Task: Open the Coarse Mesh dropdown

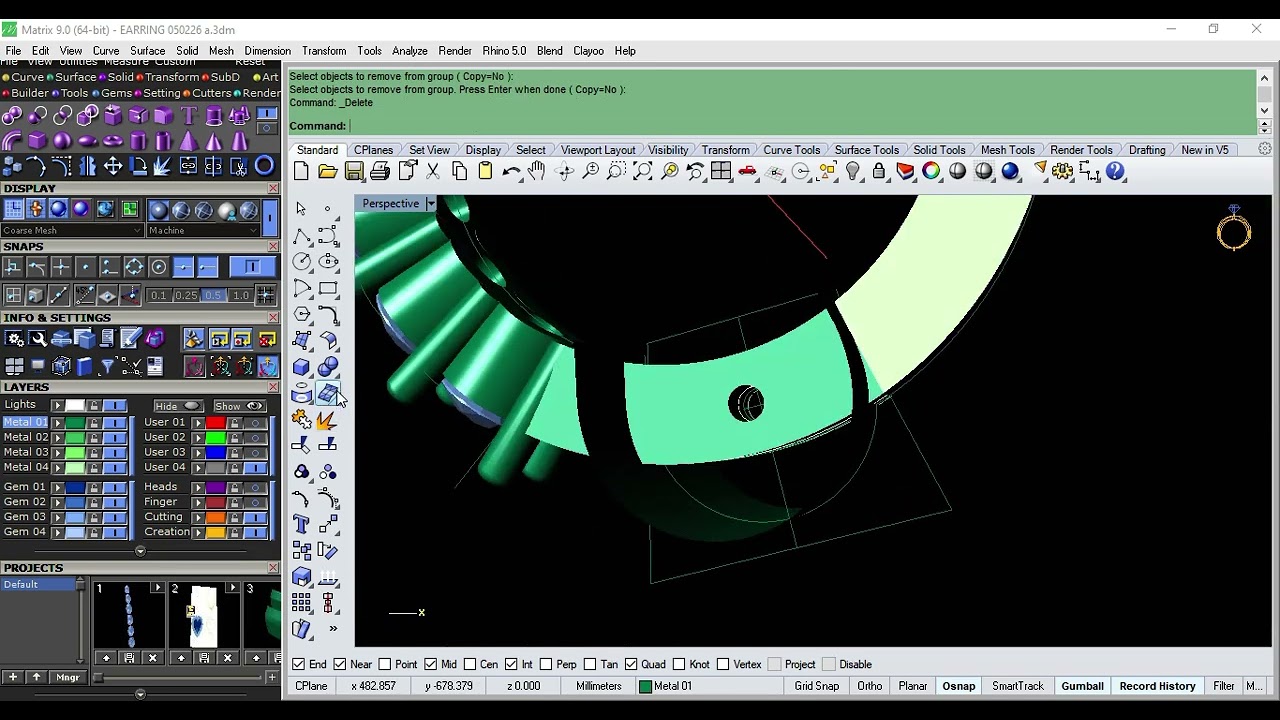Action: tap(73, 230)
